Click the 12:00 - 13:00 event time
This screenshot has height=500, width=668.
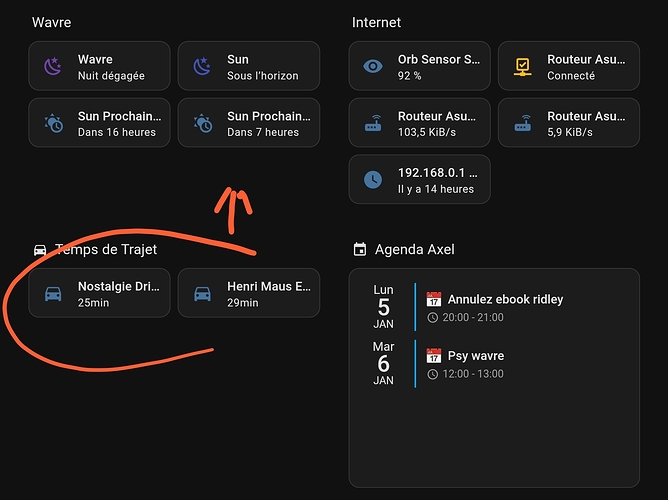473,374
